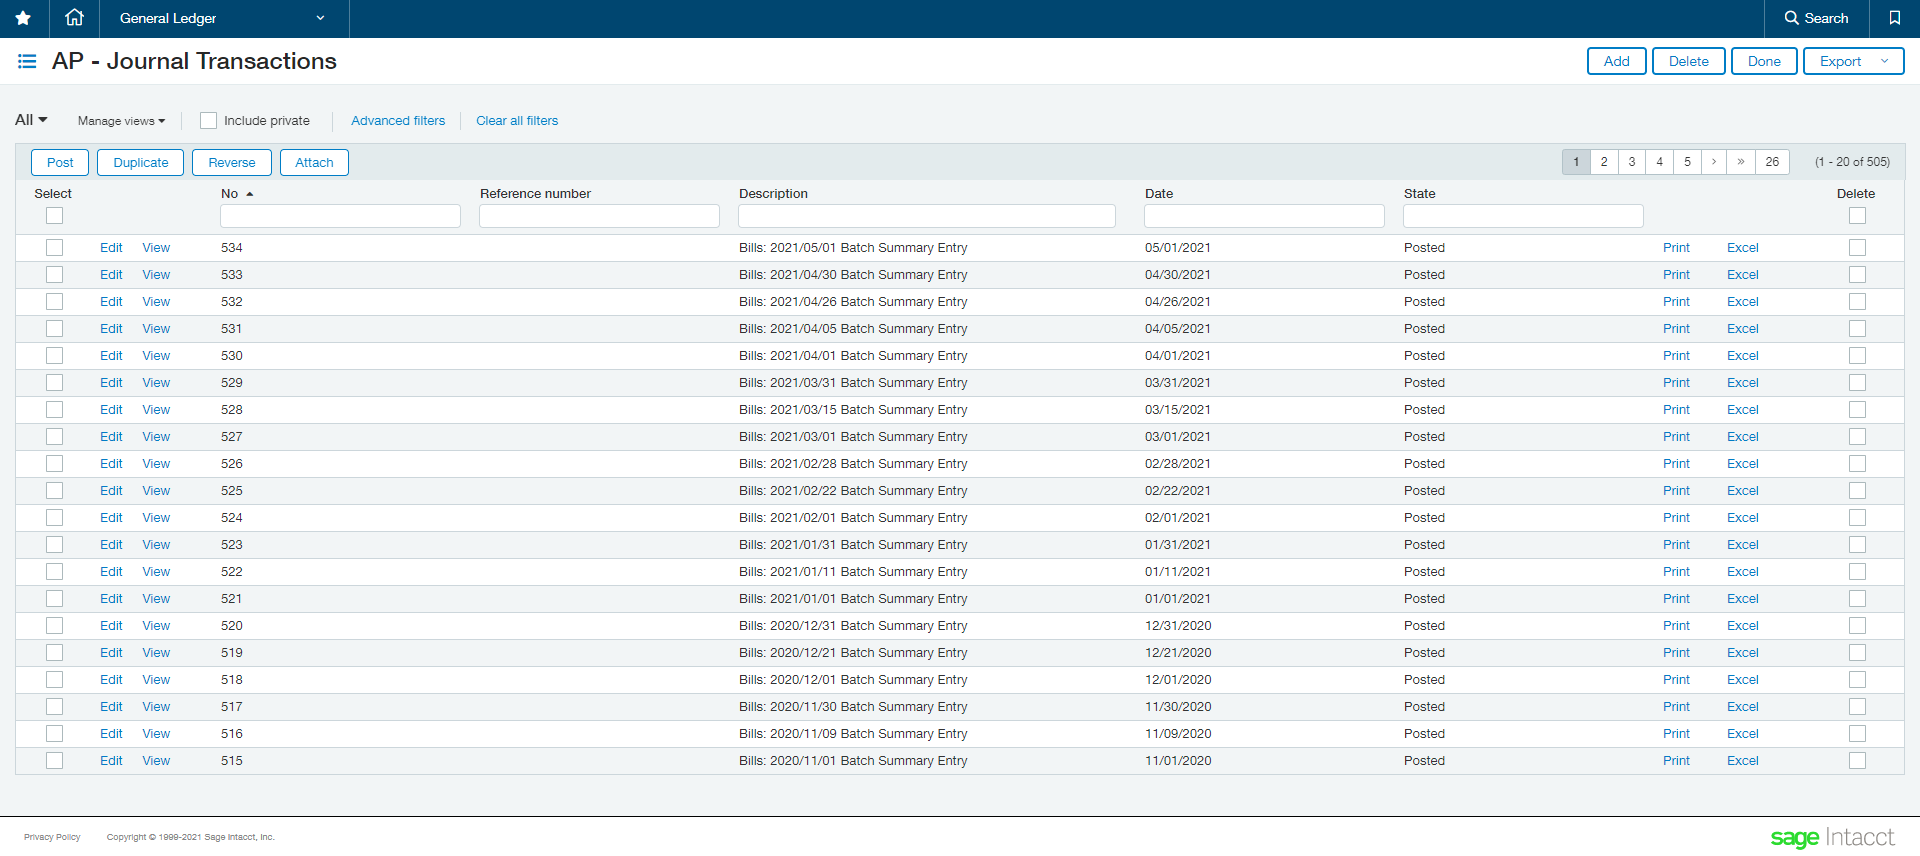Go to the home icon
This screenshot has height=856, width=1920.
point(74,18)
